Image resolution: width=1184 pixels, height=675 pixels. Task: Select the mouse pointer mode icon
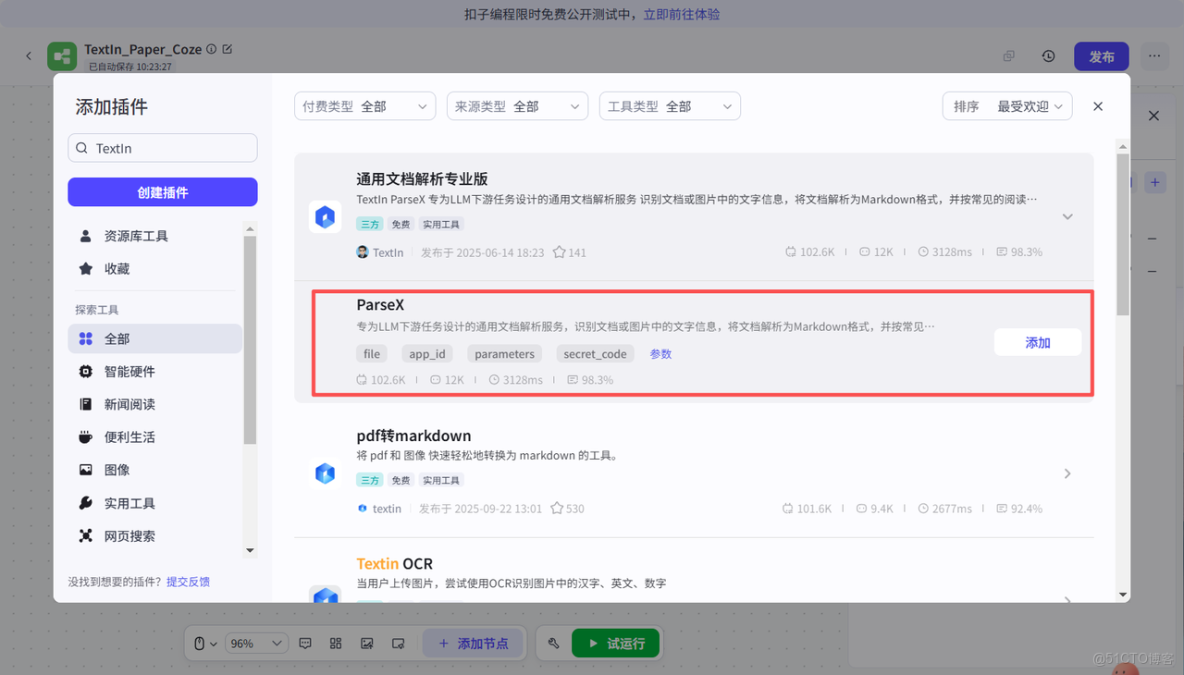[199, 643]
